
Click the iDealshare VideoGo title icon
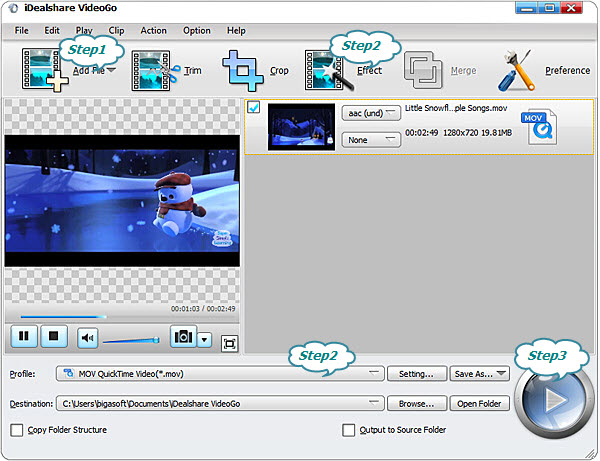coord(13,8)
